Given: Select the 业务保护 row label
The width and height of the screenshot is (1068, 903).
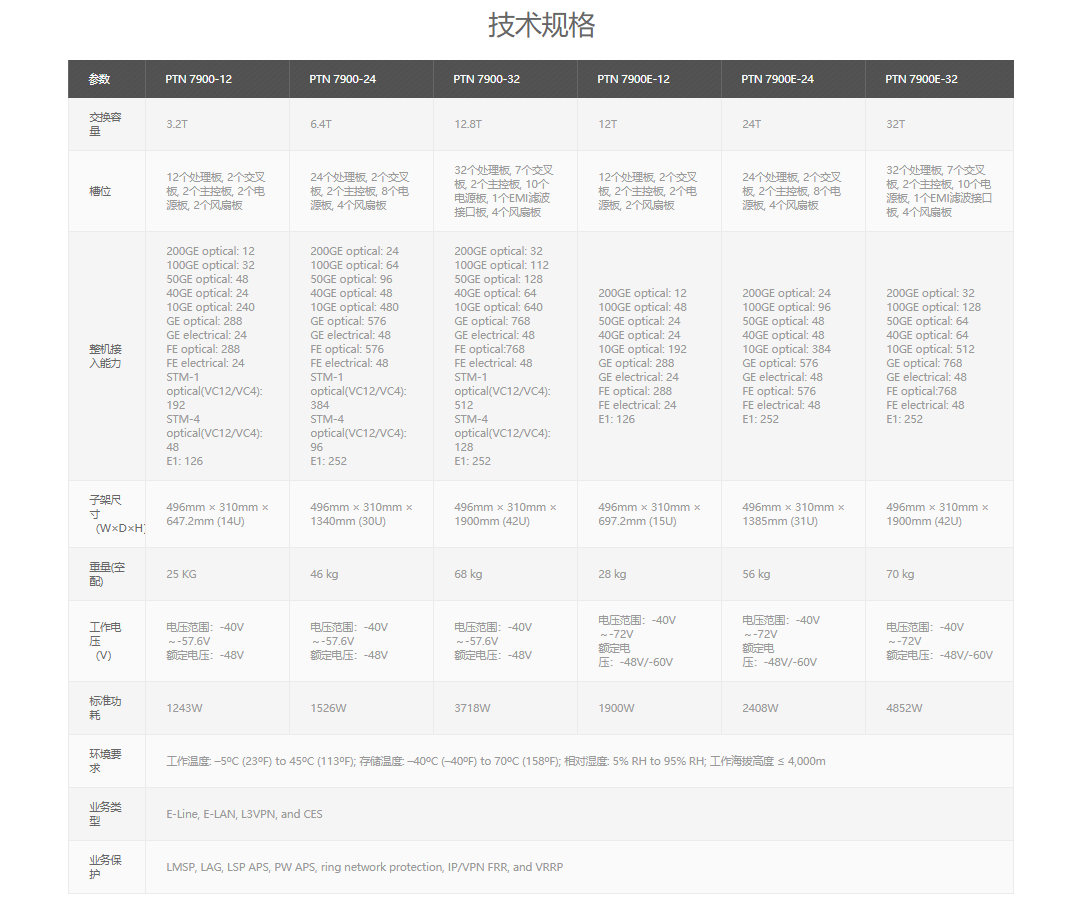Looking at the screenshot, I should pyautogui.click(x=106, y=867).
